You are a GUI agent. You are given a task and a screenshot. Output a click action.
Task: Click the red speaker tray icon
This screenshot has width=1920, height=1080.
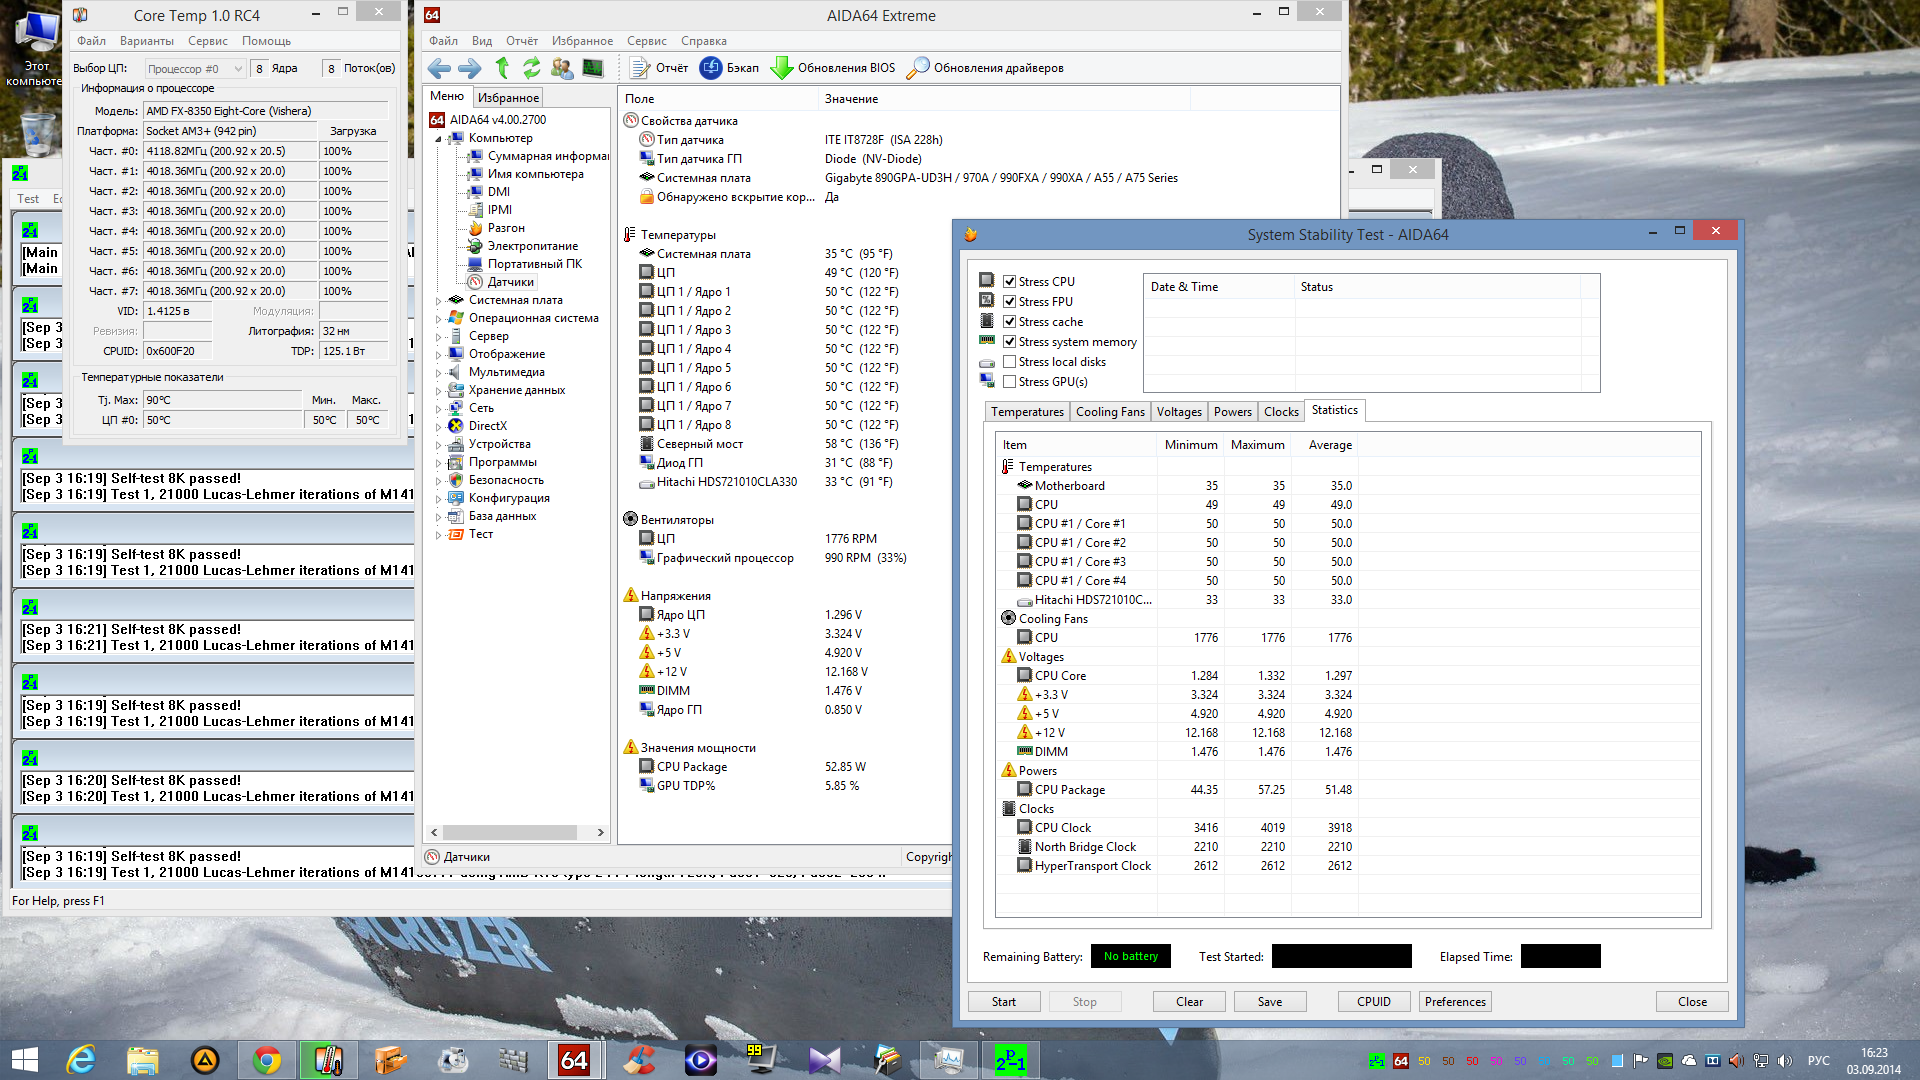1736,1061
